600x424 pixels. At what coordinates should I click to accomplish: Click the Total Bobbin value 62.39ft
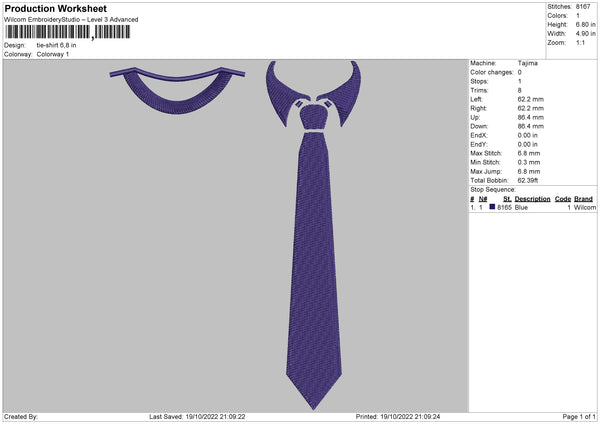click(x=528, y=181)
